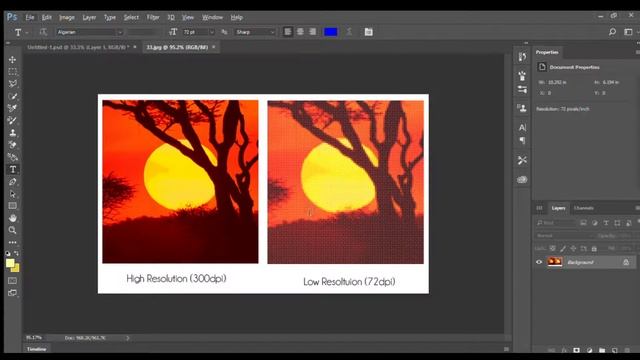Open the Edit Toolbar three-dots button
Image resolution: width=640 pixels, height=360 pixels.
click(x=13, y=242)
